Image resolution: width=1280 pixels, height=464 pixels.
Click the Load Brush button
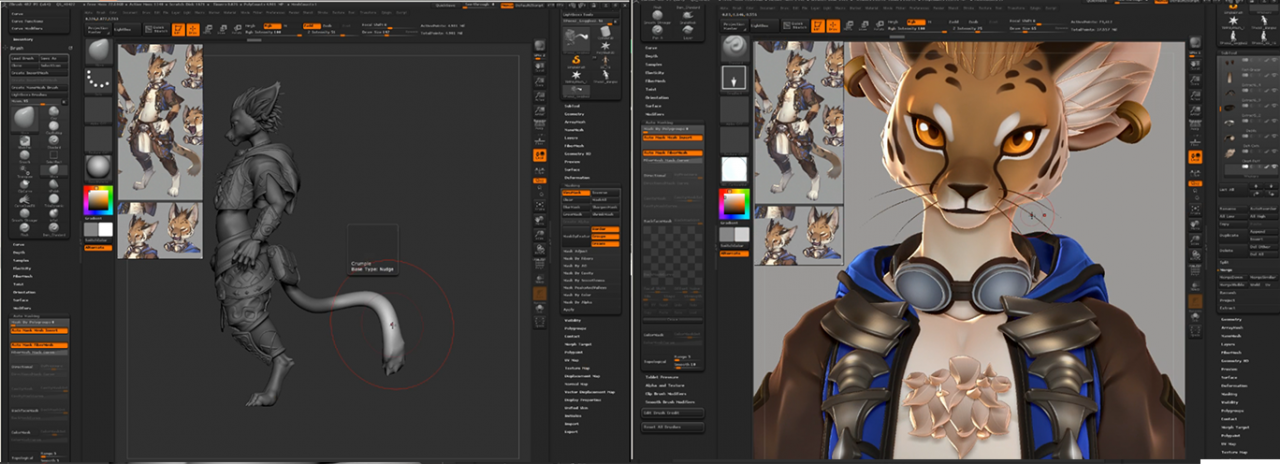pyautogui.click(x=24, y=58)
